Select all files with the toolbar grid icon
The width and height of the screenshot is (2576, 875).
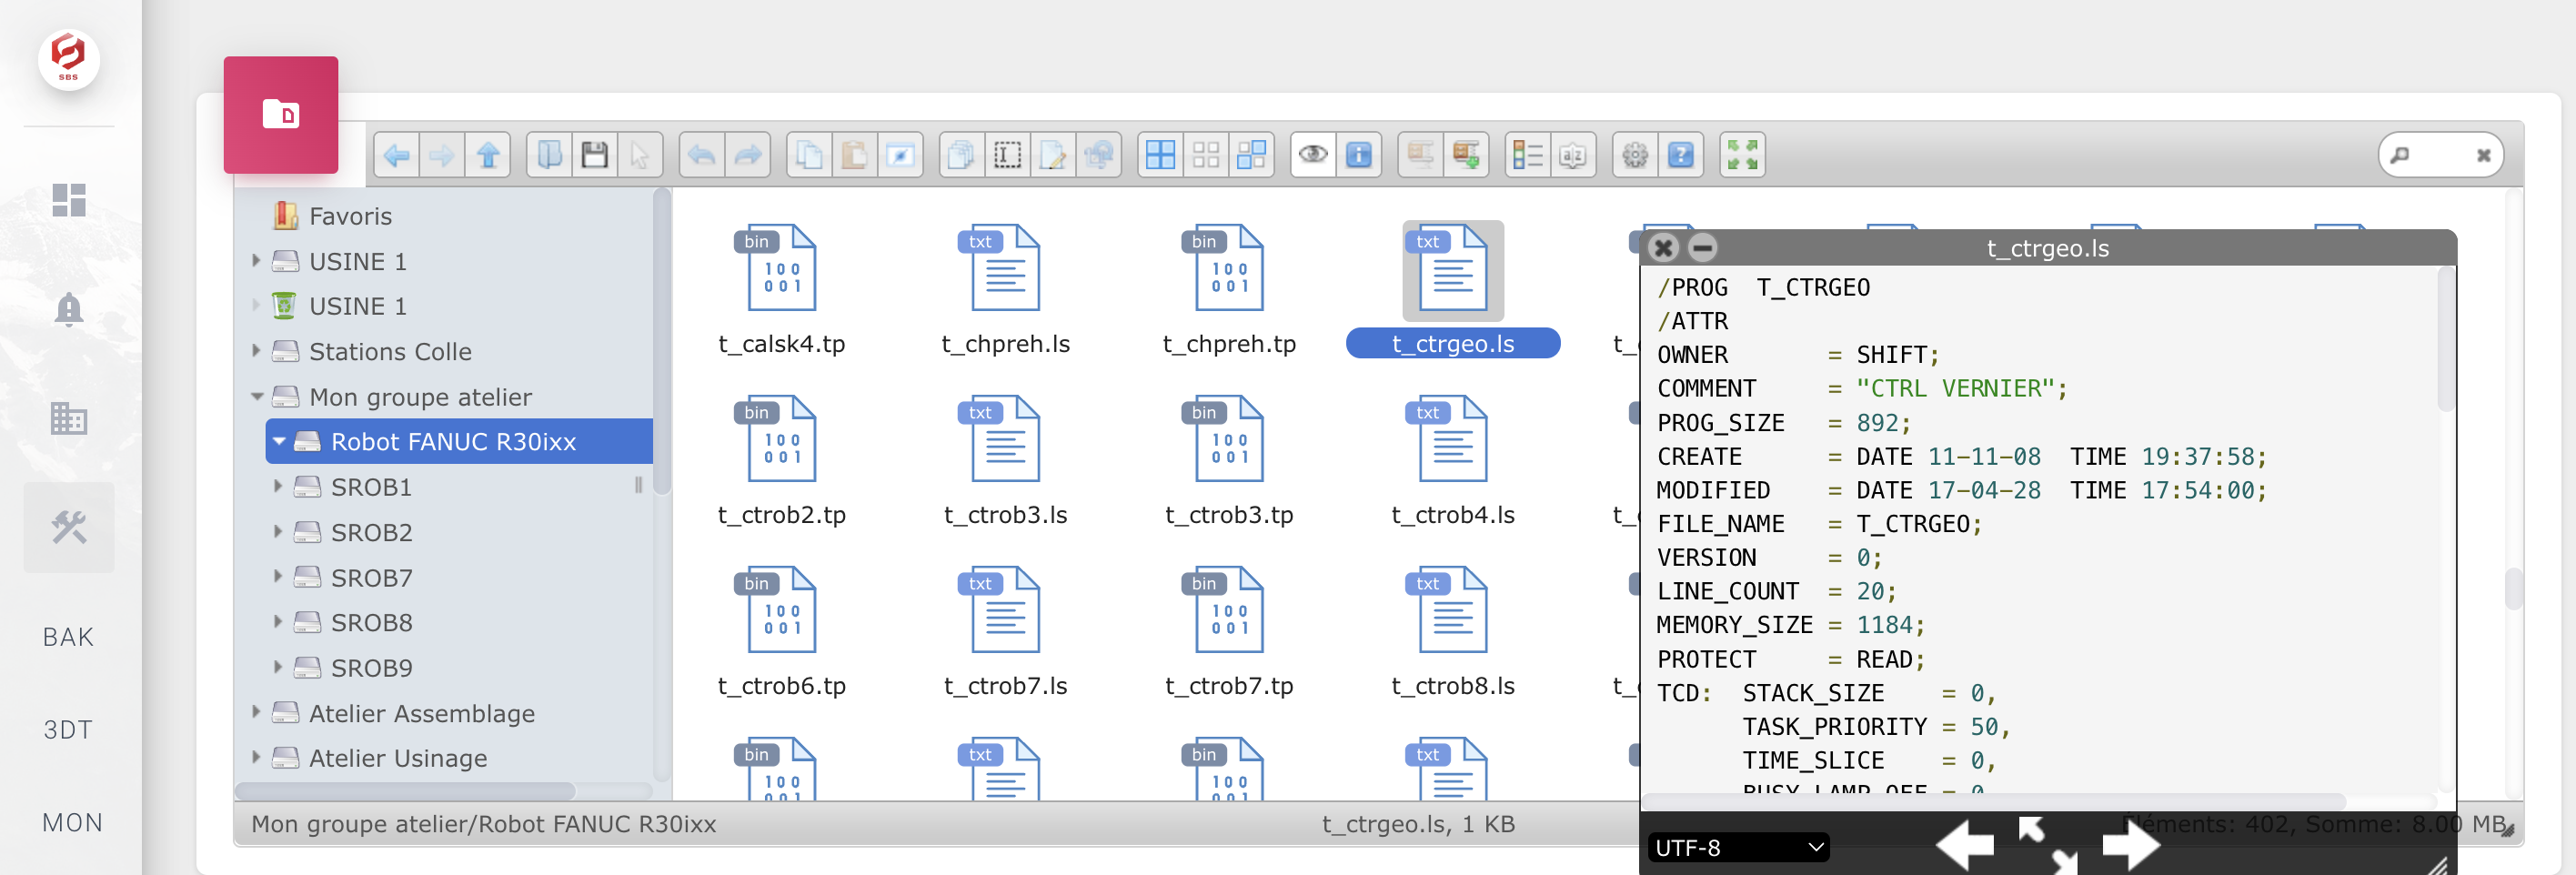coord(1160,155)
